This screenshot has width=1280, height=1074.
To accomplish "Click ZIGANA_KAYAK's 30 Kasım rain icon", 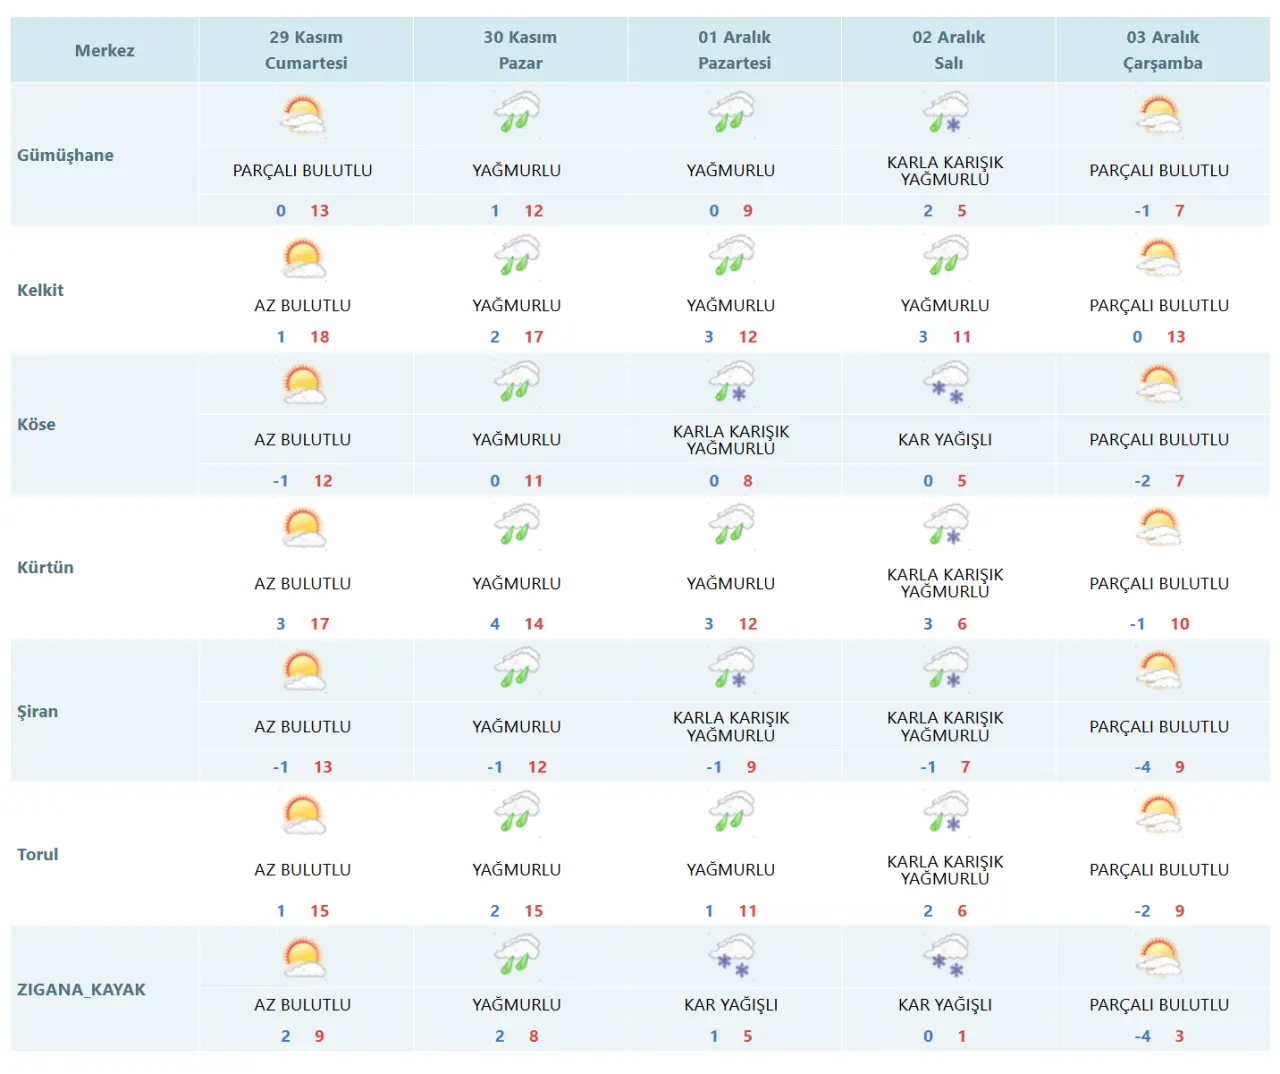I will [x=517, y=956].
